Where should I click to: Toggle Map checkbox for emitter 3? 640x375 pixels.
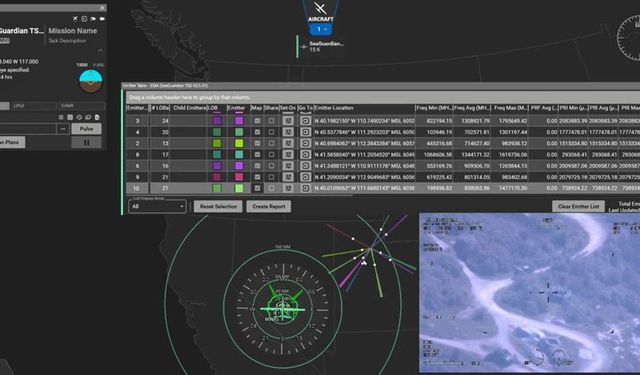257,121
